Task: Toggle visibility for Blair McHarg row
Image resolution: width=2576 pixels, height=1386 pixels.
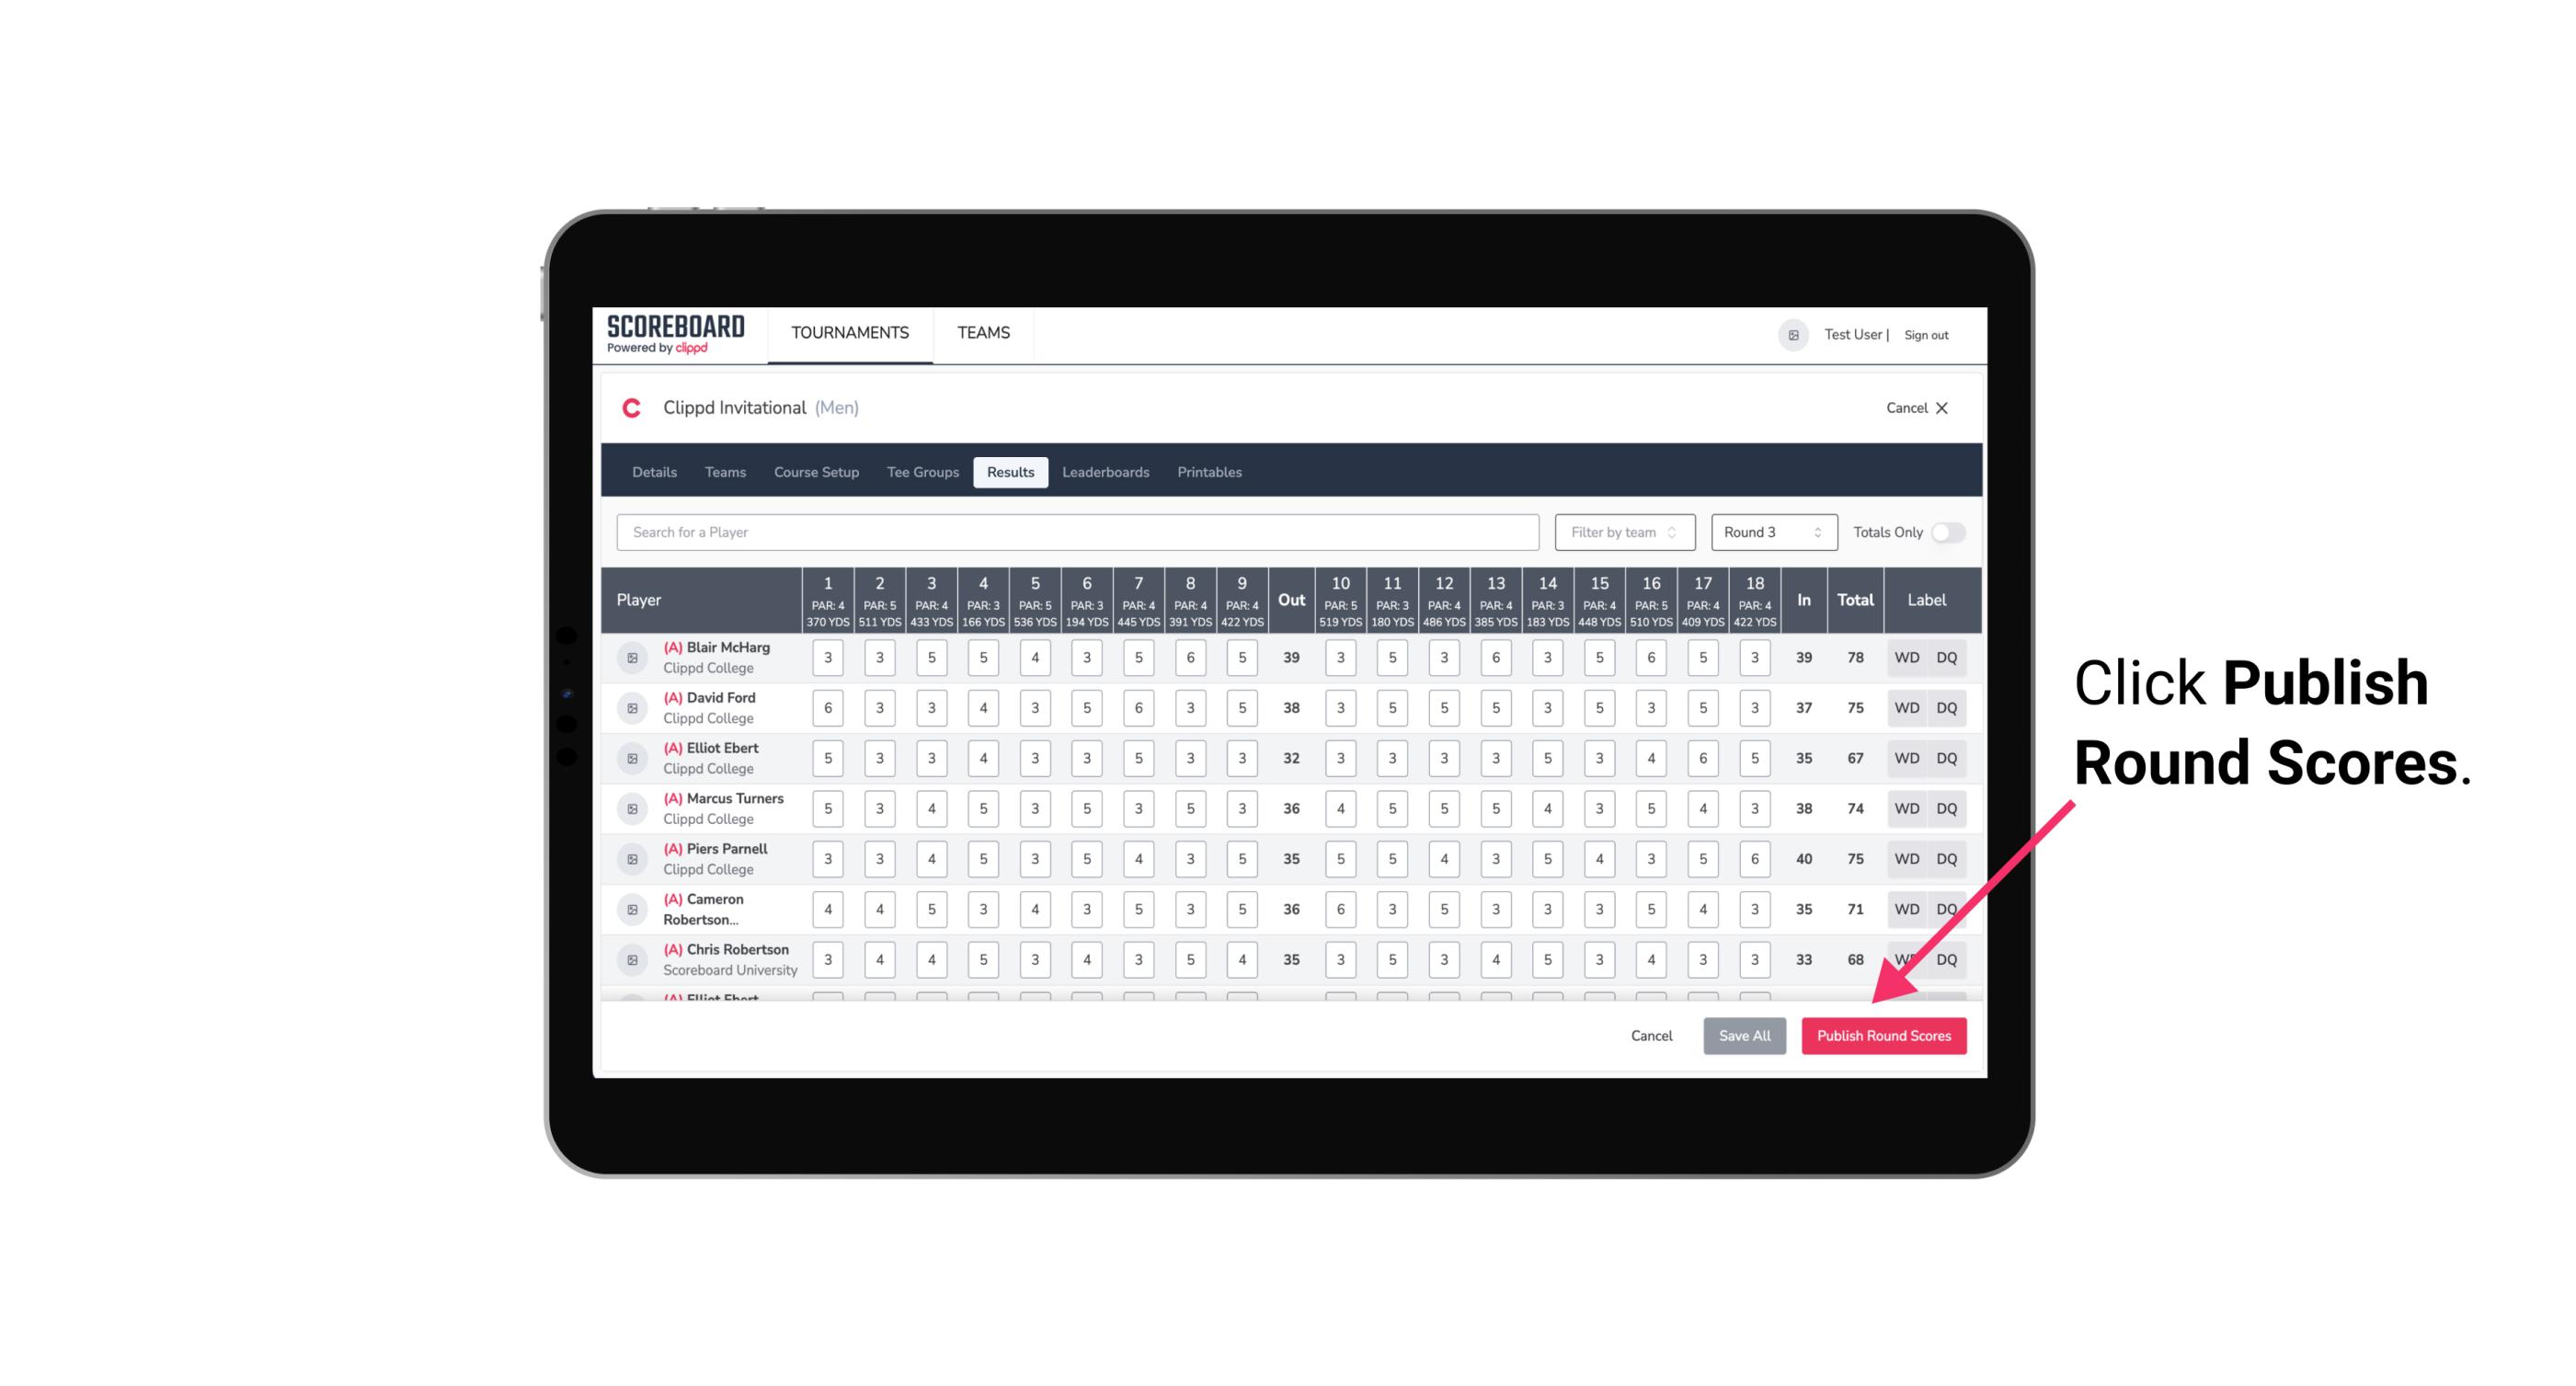Action: pyautogui.click(x=631, y=658)
